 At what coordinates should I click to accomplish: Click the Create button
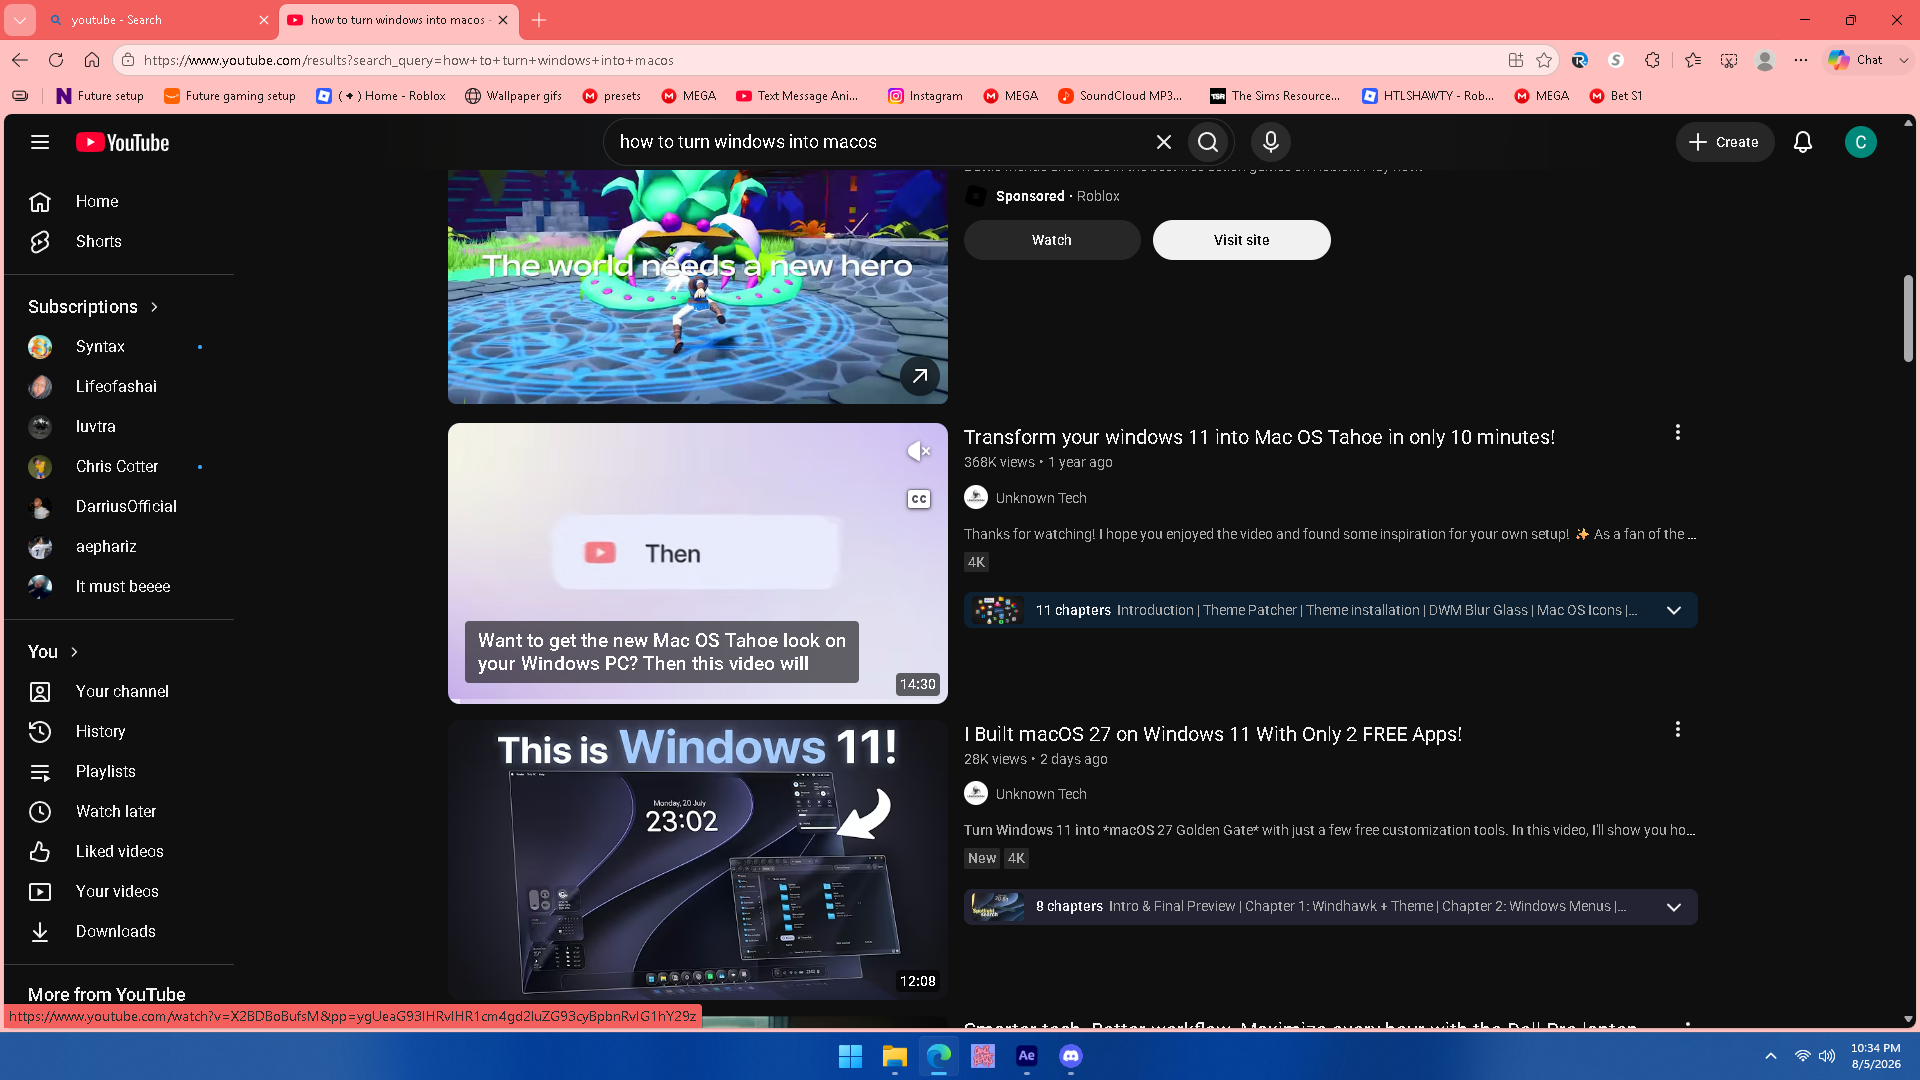pos(1724,142)
